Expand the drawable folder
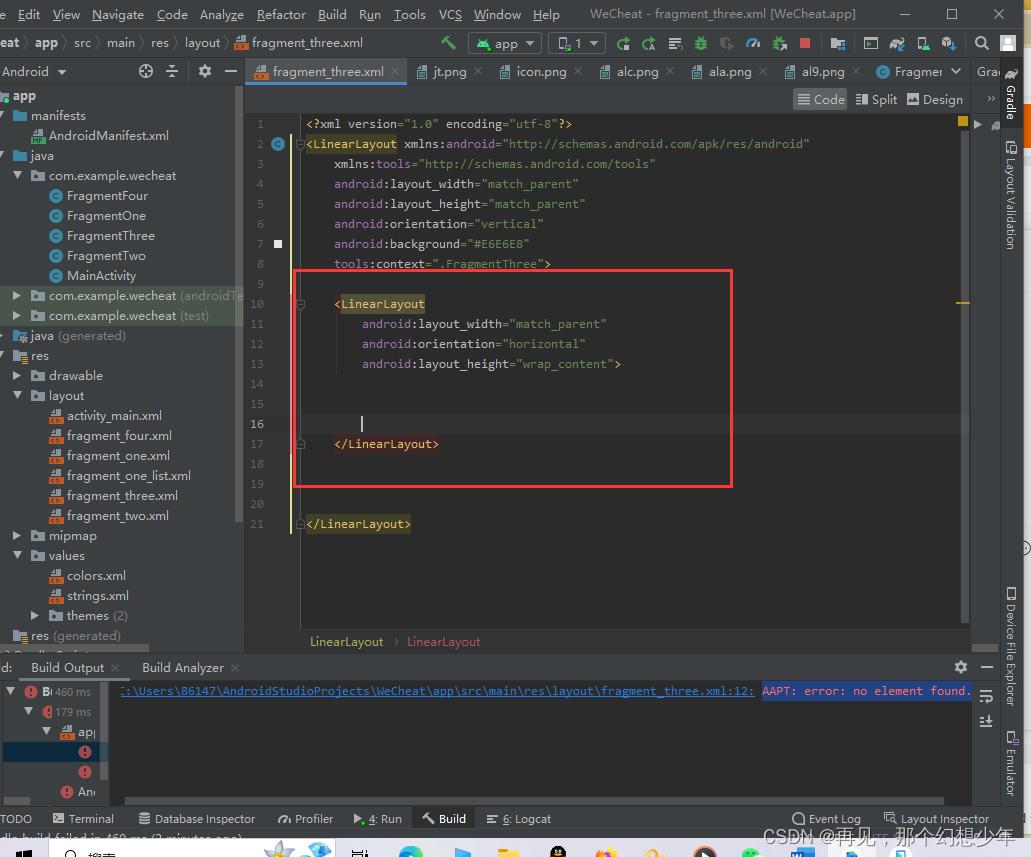The width and height of the screenshot is (1031, 857). [17, 375]
